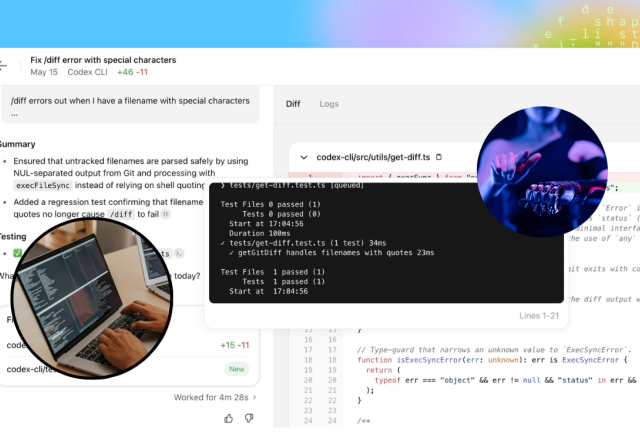Click the 'Lines 1-21' label under terminal
640x434 pixels.
(x=539, y=316)
